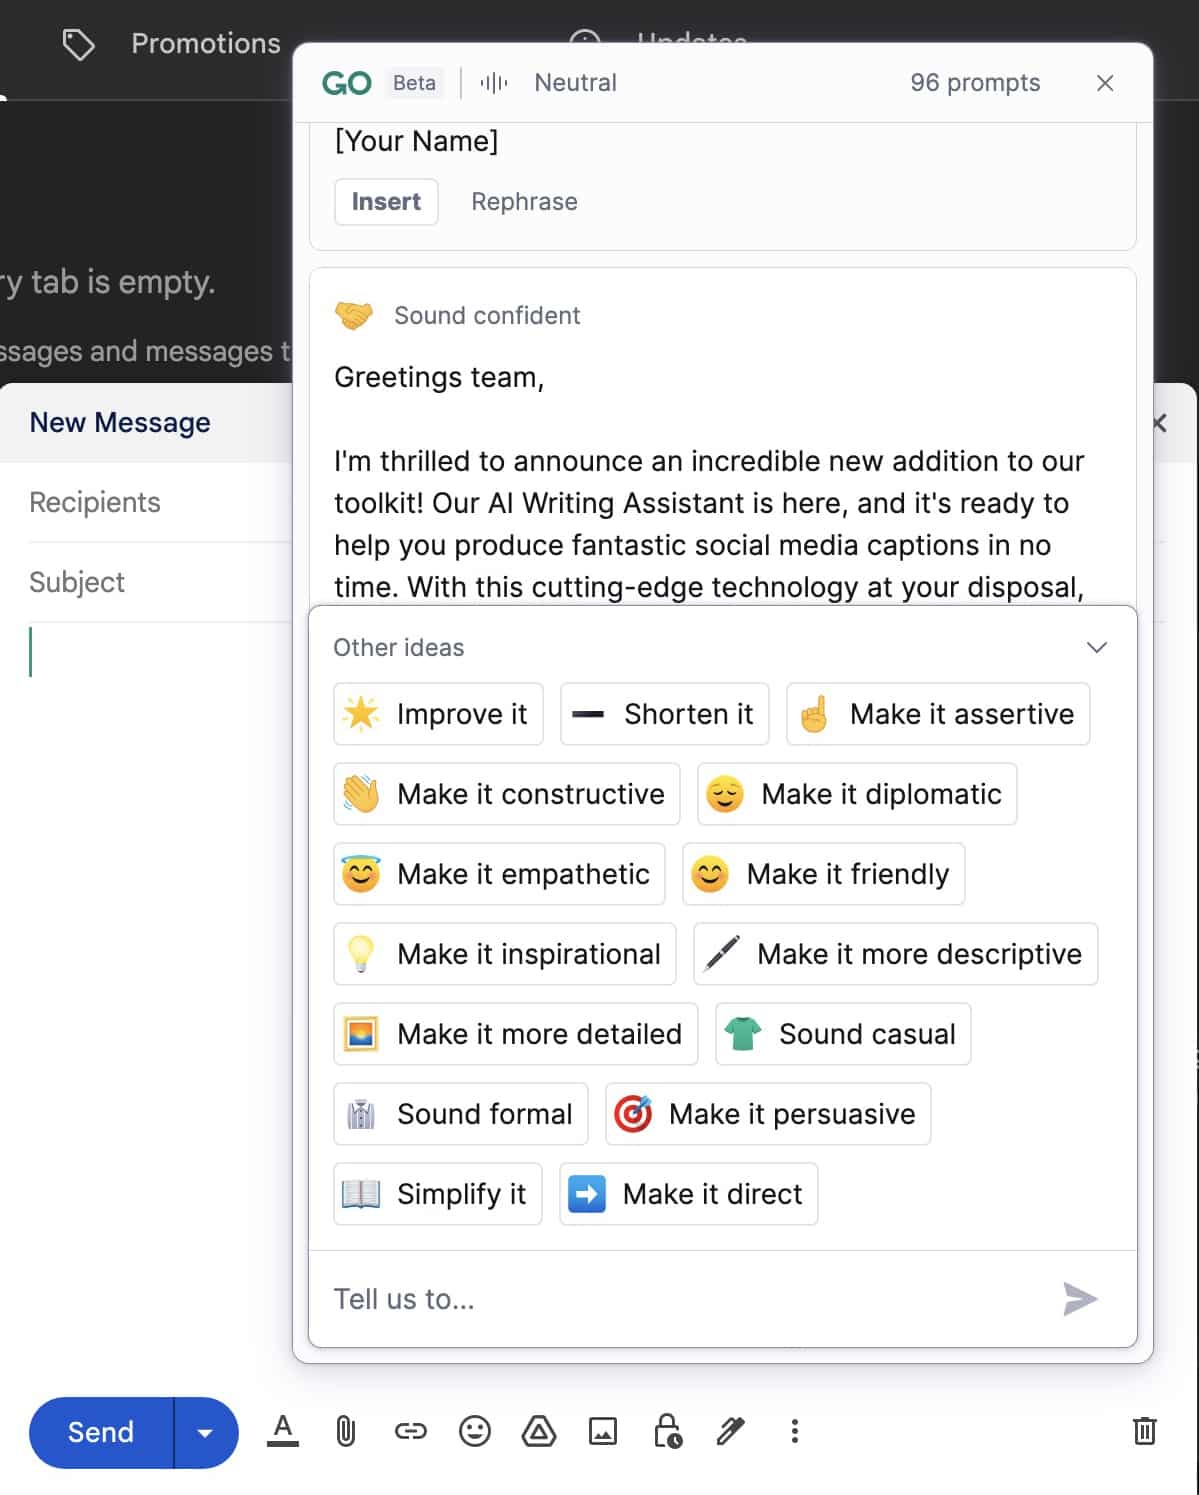The width and height of the screenshot is (1199, 1495).
Task: Discard draft with trash icon
Action: (1144, 1431)
